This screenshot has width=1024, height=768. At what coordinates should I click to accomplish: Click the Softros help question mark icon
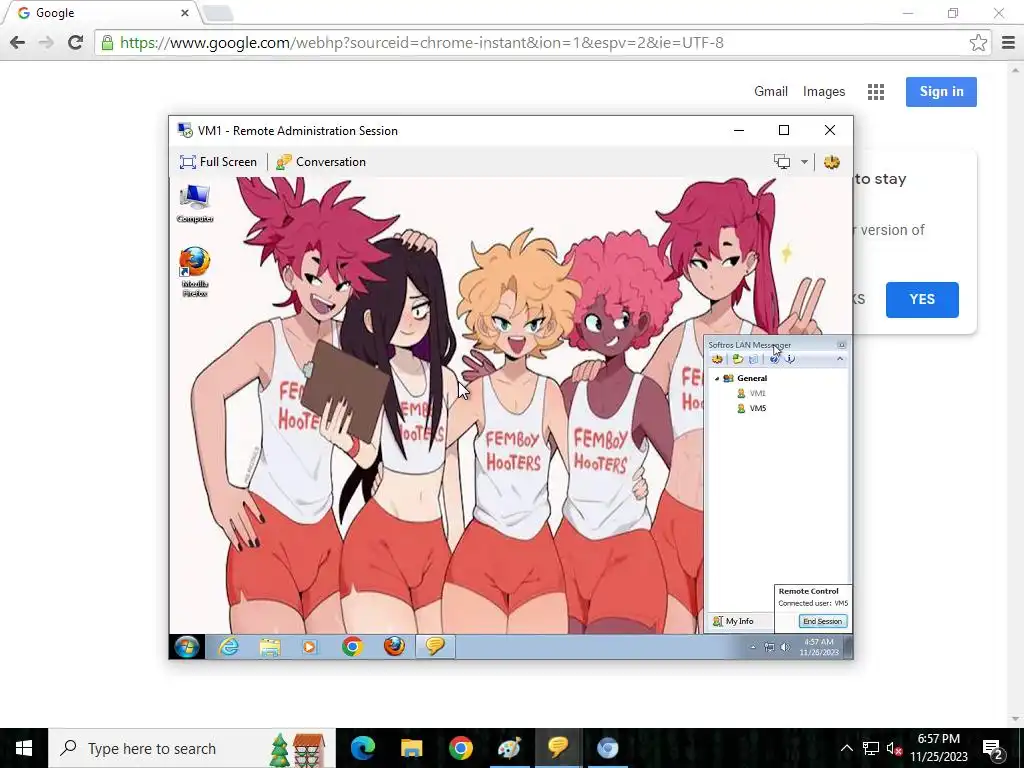point(774,359)
